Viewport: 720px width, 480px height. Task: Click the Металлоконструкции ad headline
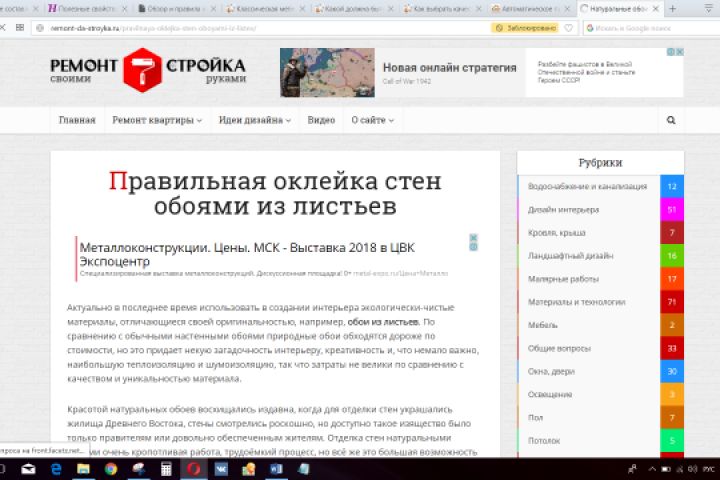pyautogui.click(x=247, y=254)
